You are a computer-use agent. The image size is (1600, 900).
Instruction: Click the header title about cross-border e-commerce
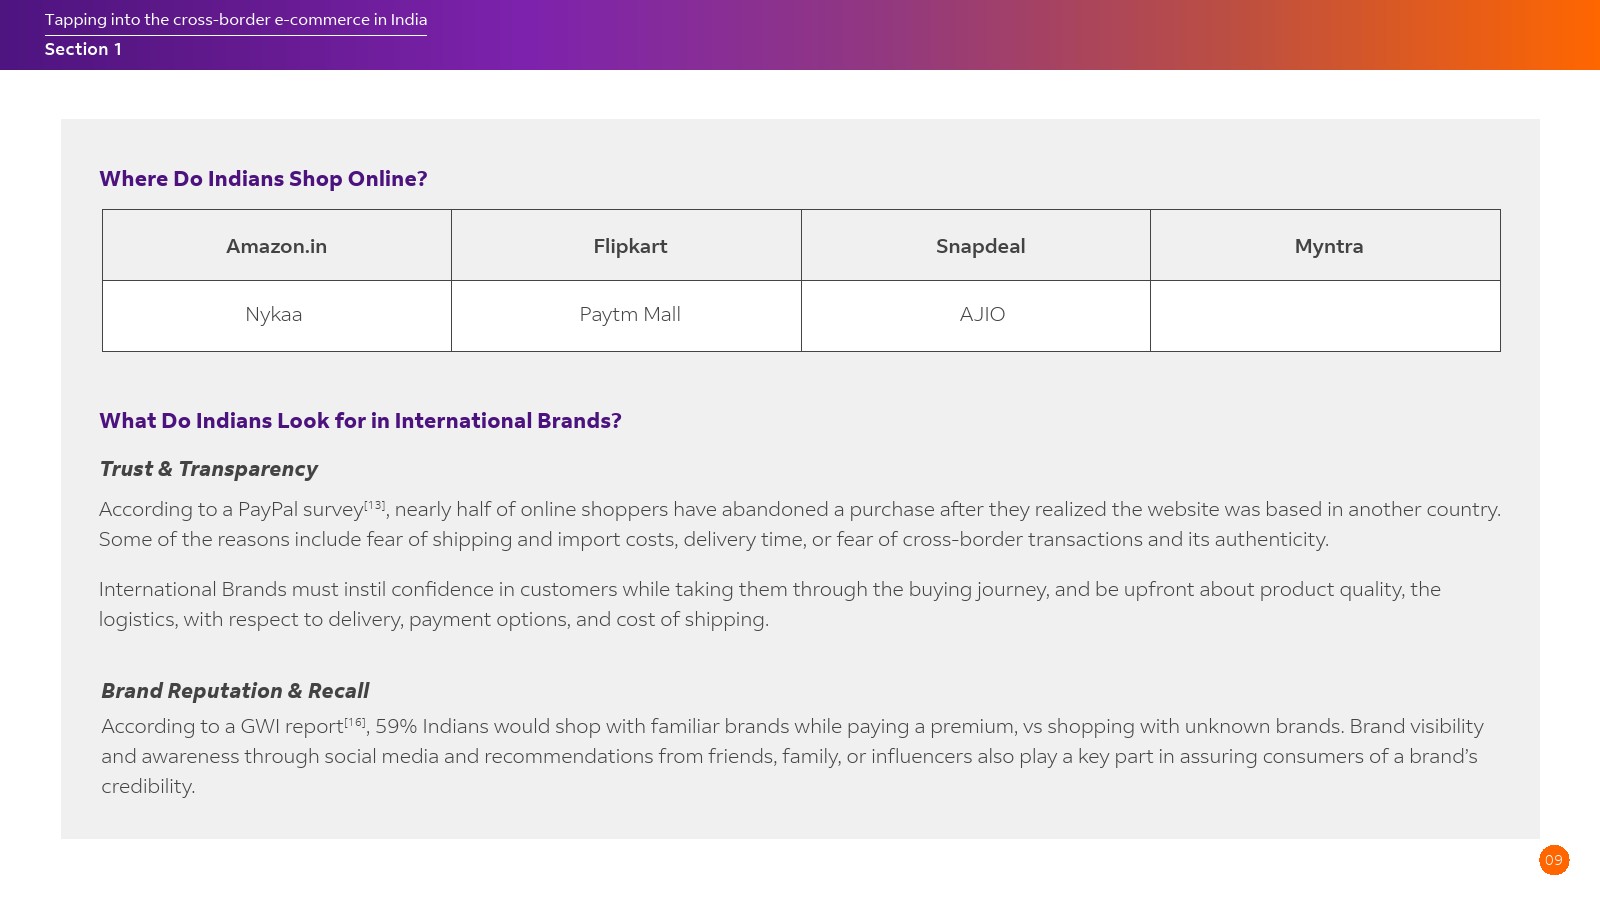[236, 20]
